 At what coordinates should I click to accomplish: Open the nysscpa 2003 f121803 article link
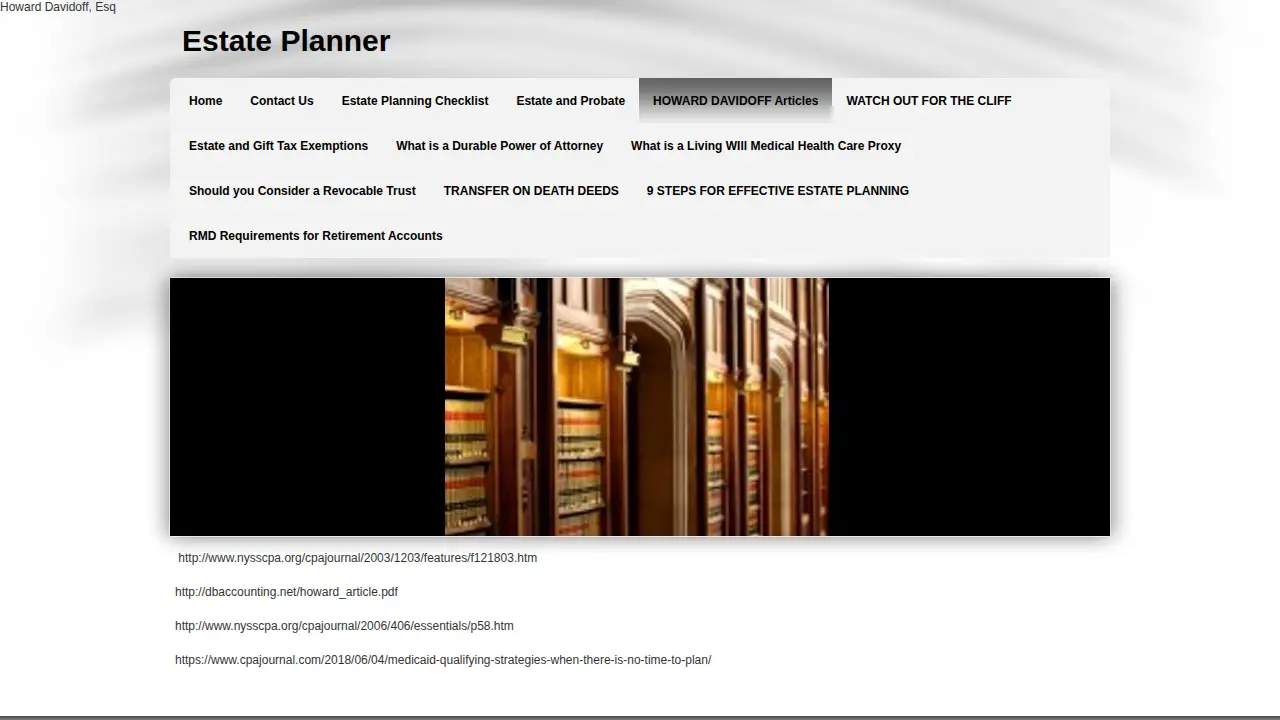pos(357,558)
